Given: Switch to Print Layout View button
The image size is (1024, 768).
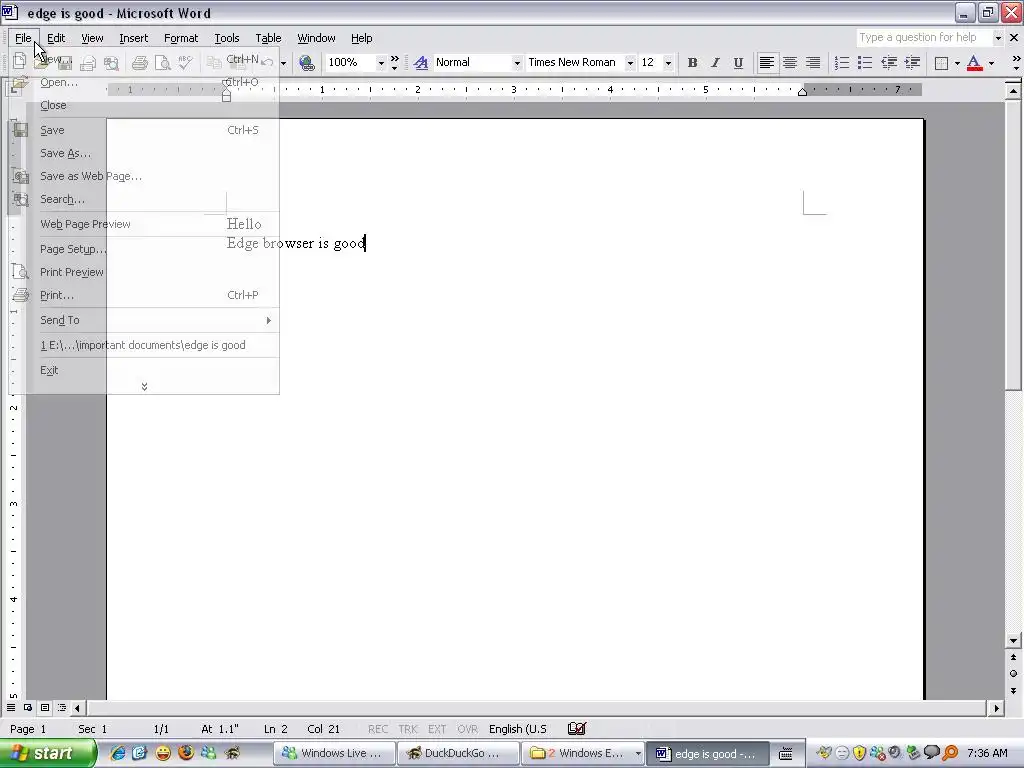Looking at the screenshot, I should tap(45, 707).
